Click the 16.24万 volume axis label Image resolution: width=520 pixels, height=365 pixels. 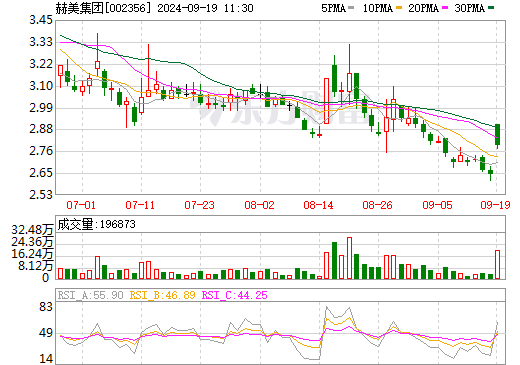tap(32, 254)
